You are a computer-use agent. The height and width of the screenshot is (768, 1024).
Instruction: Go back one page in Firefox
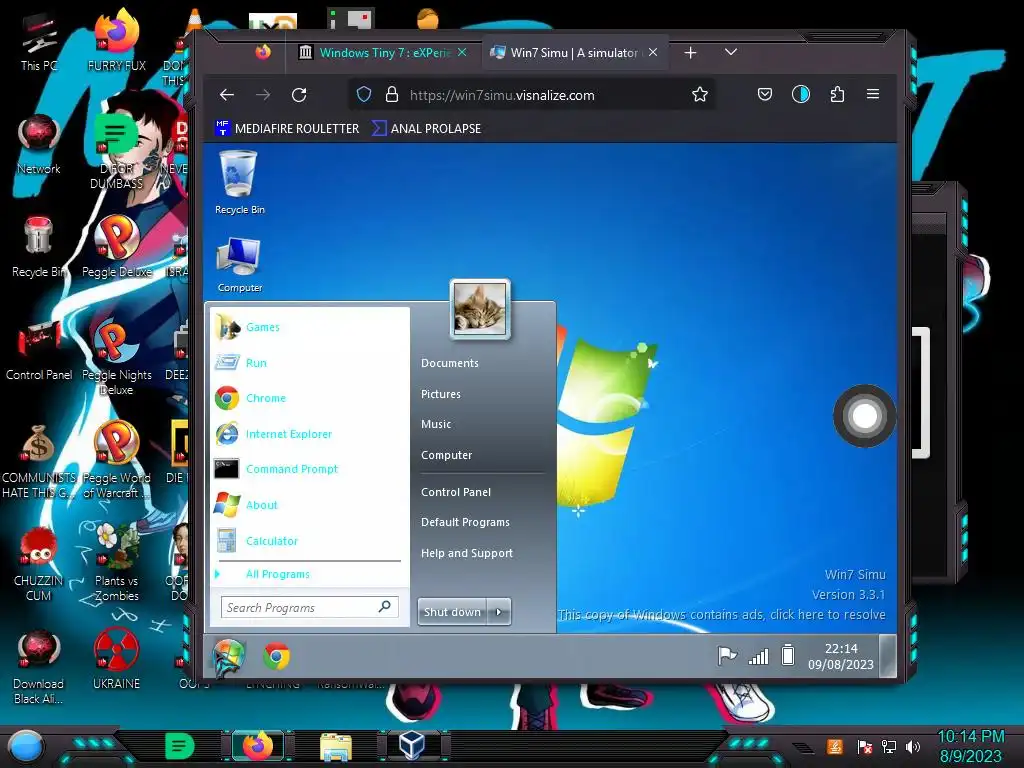click(x=227, y=95)
